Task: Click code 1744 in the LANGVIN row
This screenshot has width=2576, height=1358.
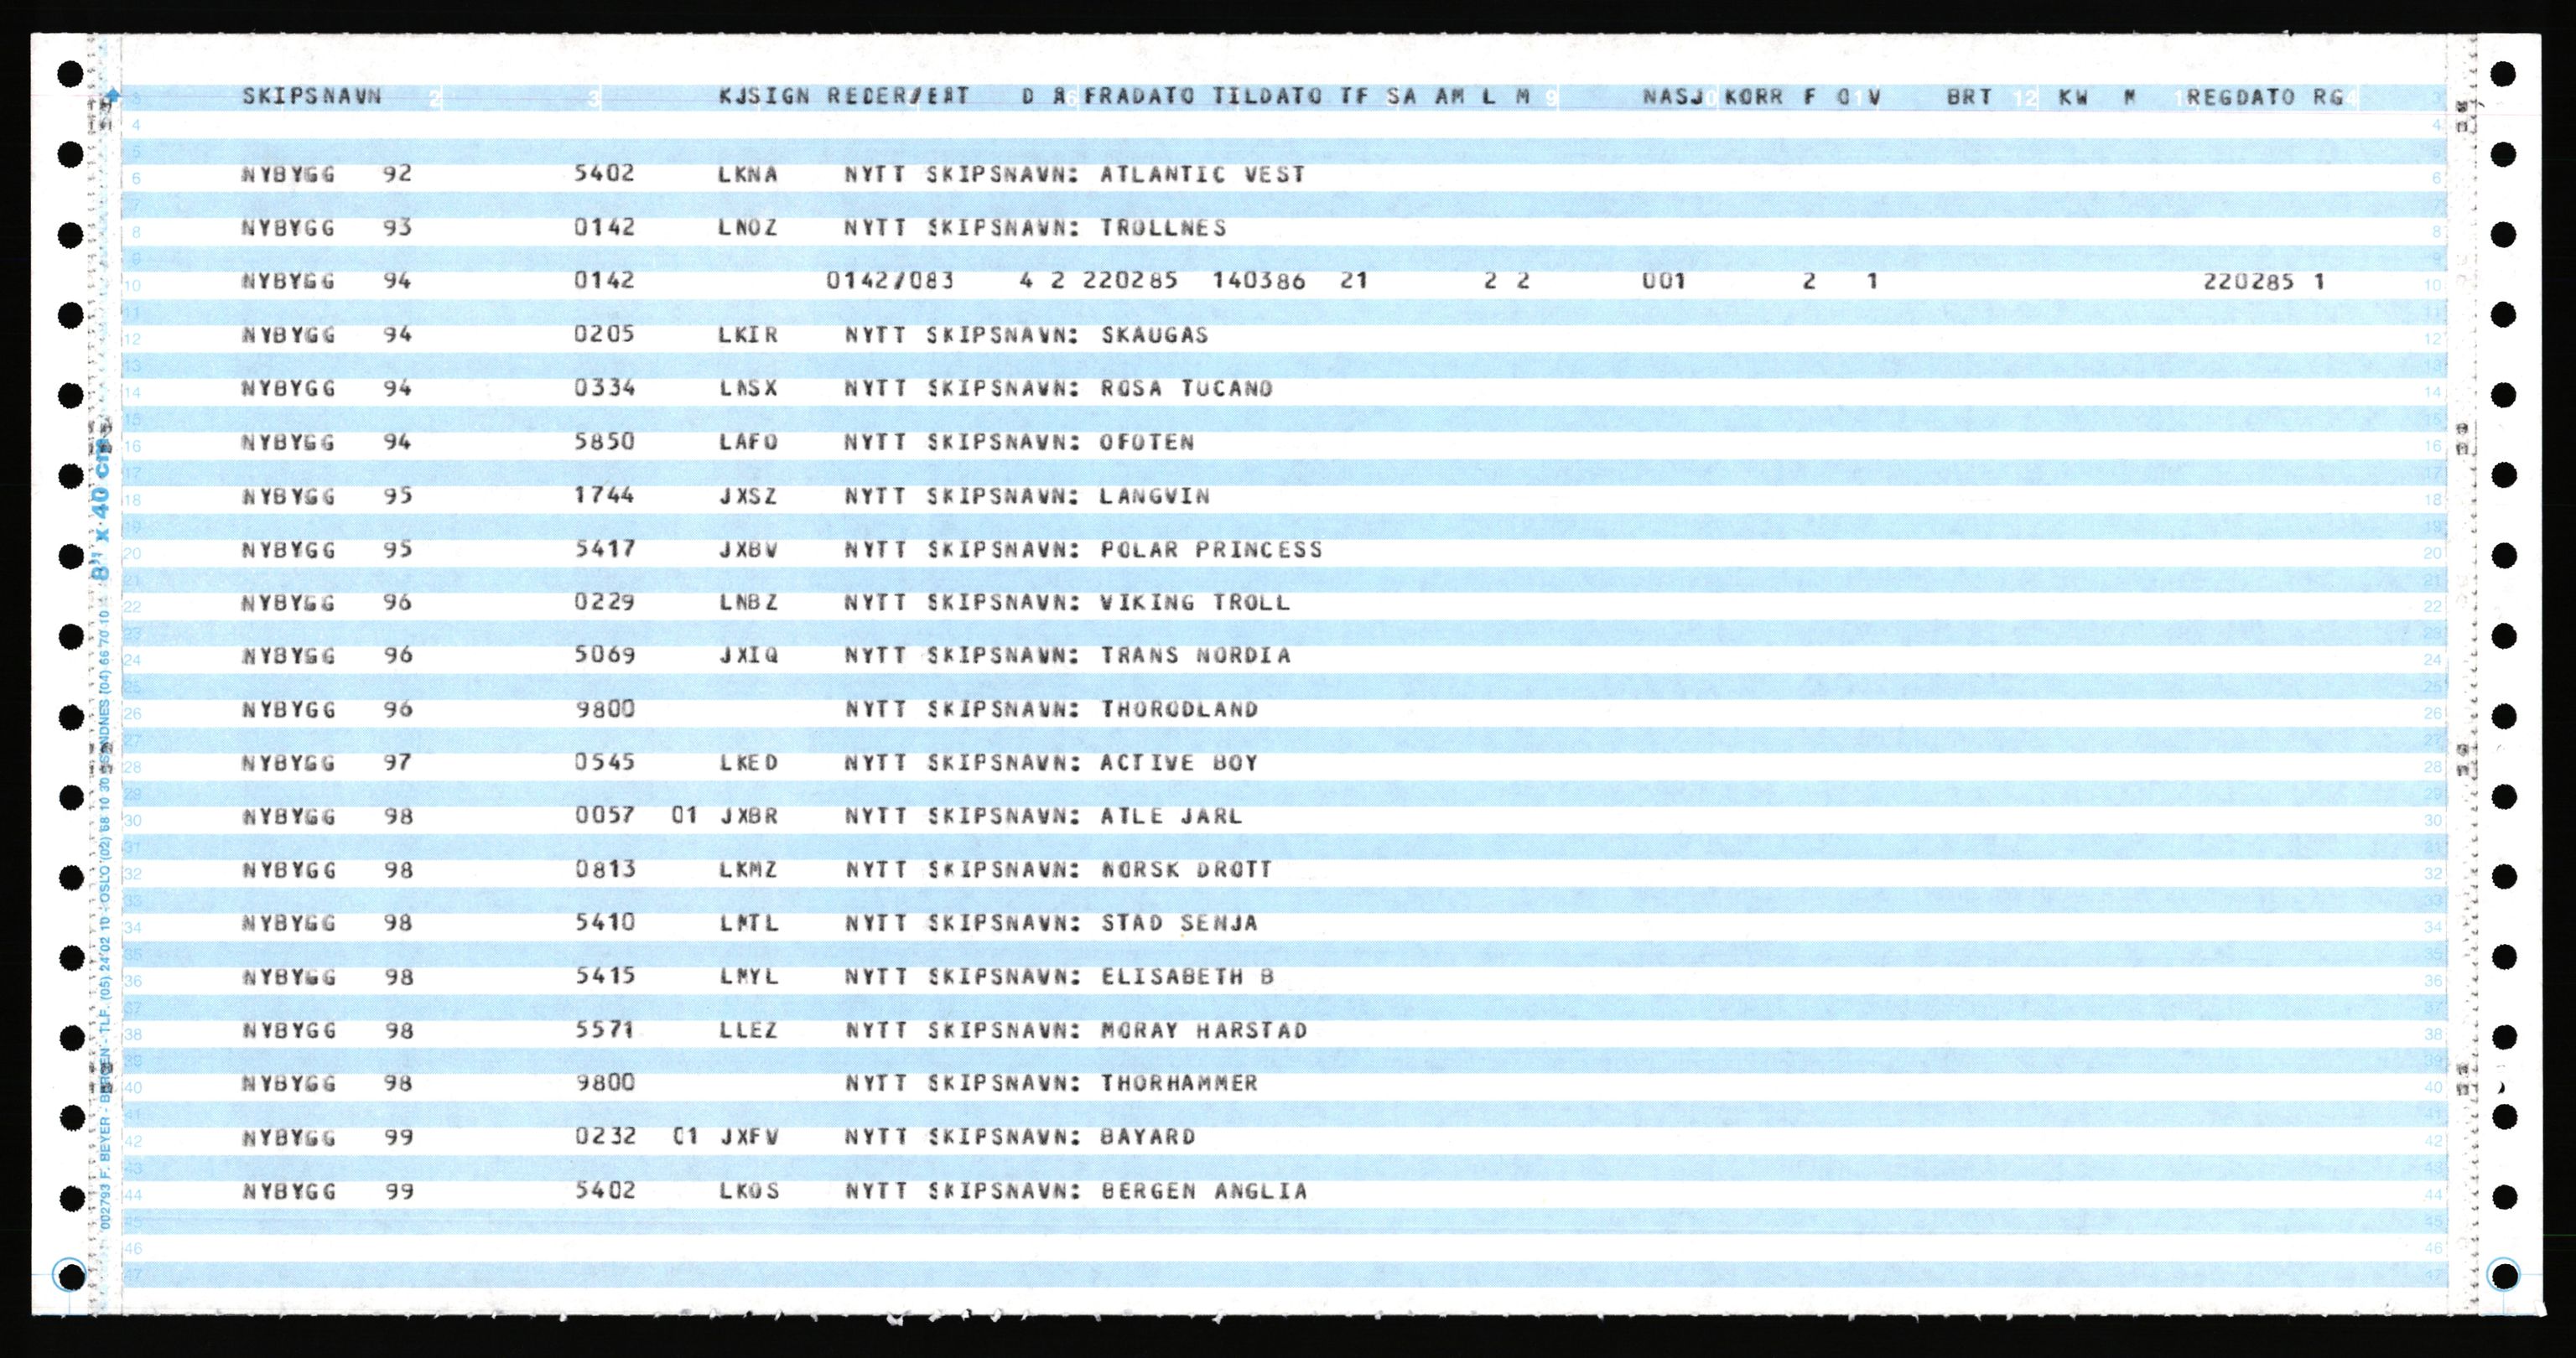Action: 605,495
